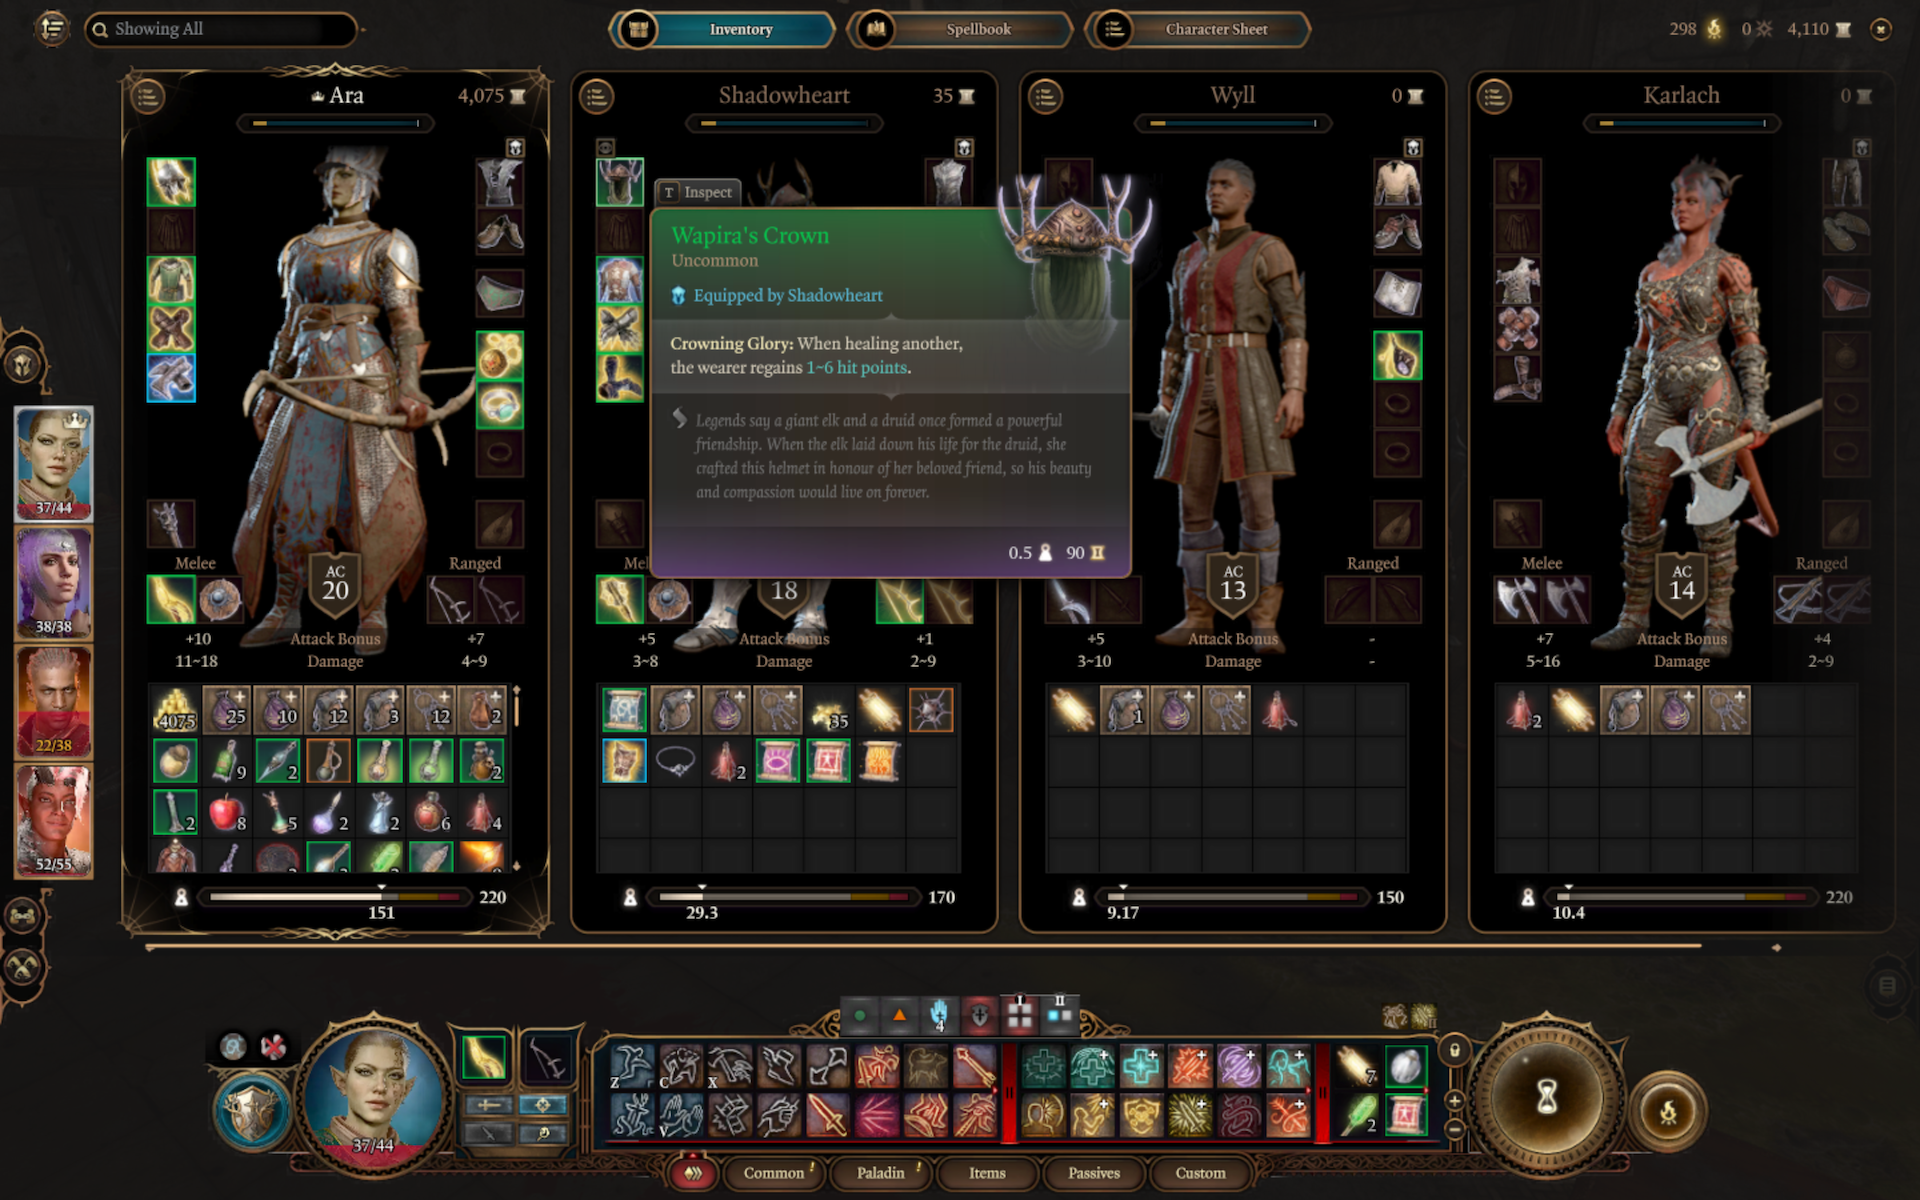Click Ara's gold pile showing 4075
The image size is (1920, 1200).
[176, 710]
